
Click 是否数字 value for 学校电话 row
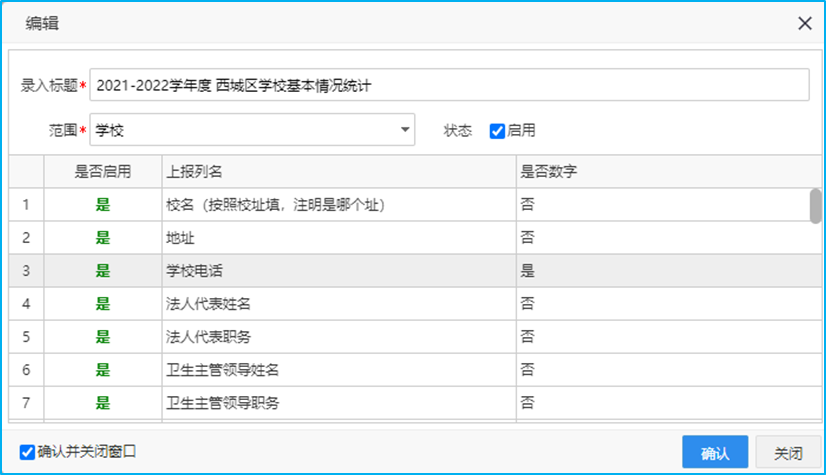click(x=660, y=271)
